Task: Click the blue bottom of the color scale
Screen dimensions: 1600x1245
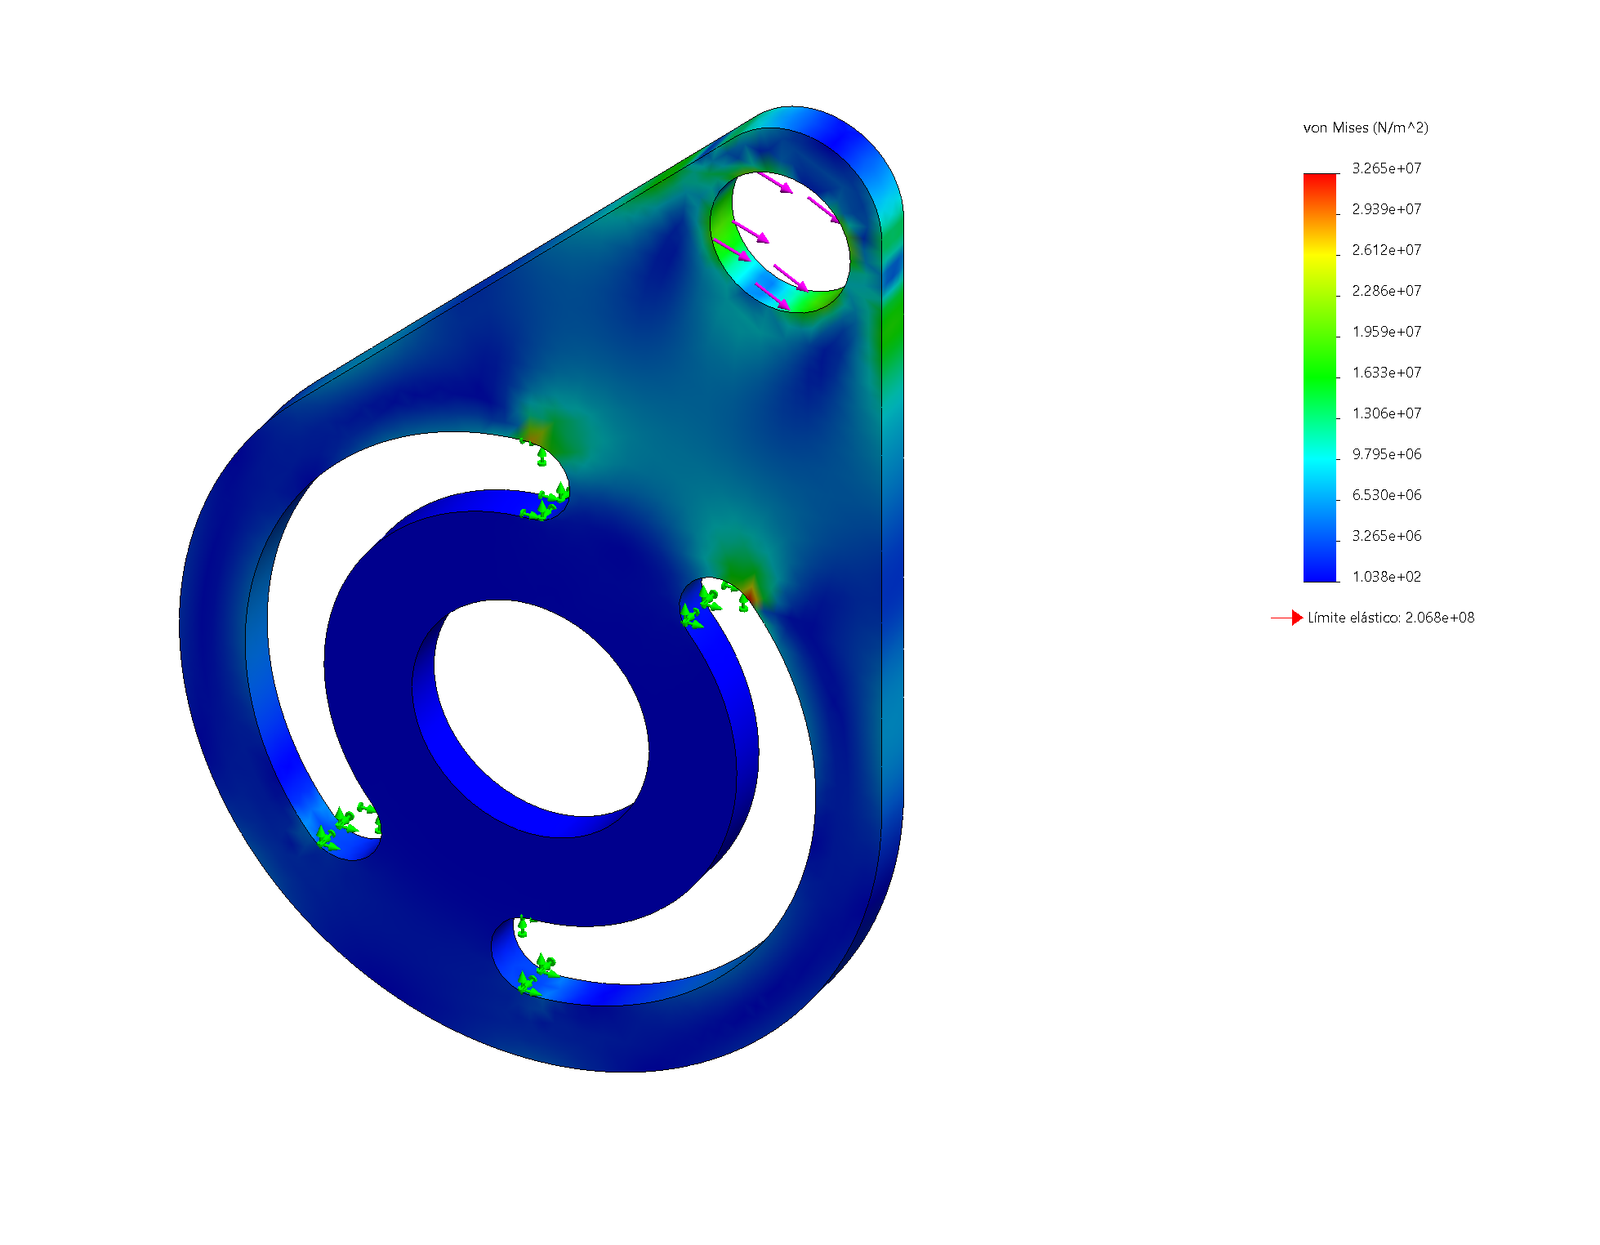Action: pyautogui.click(x=1320, y=573)
